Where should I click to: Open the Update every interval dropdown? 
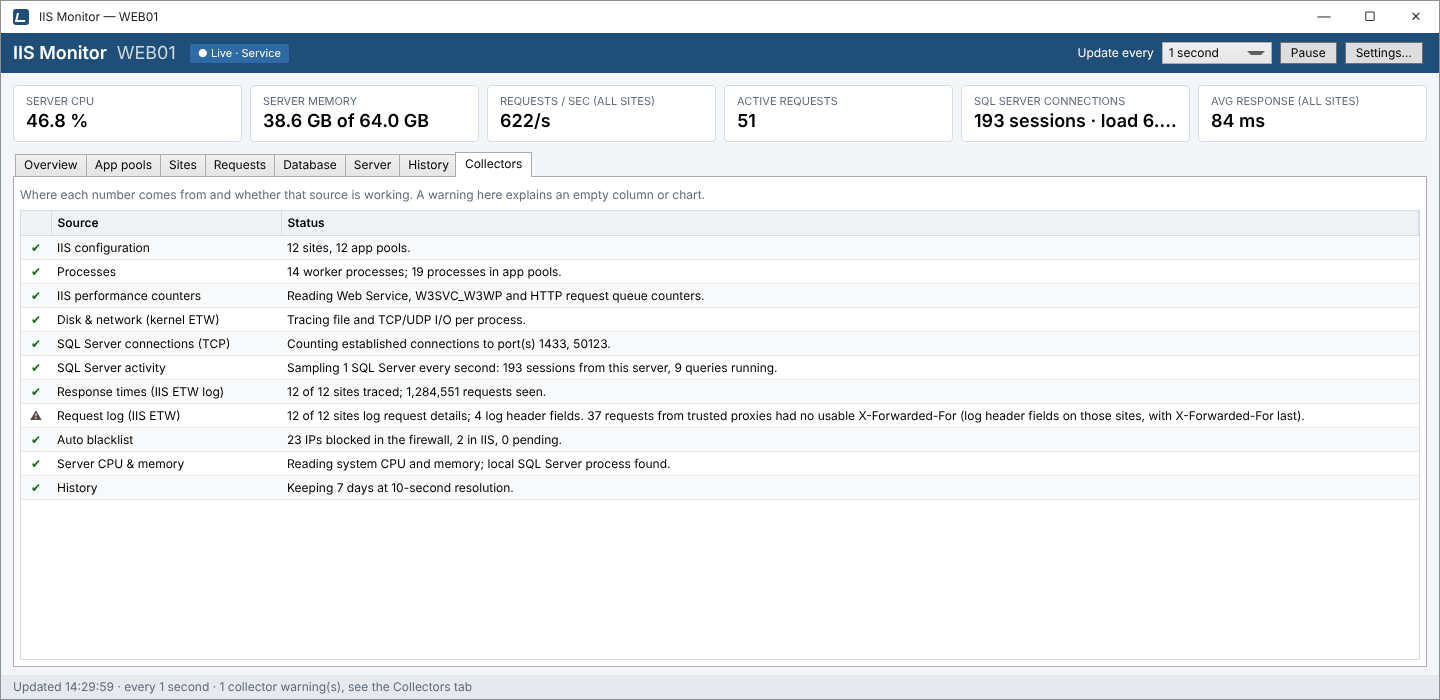1216,53
